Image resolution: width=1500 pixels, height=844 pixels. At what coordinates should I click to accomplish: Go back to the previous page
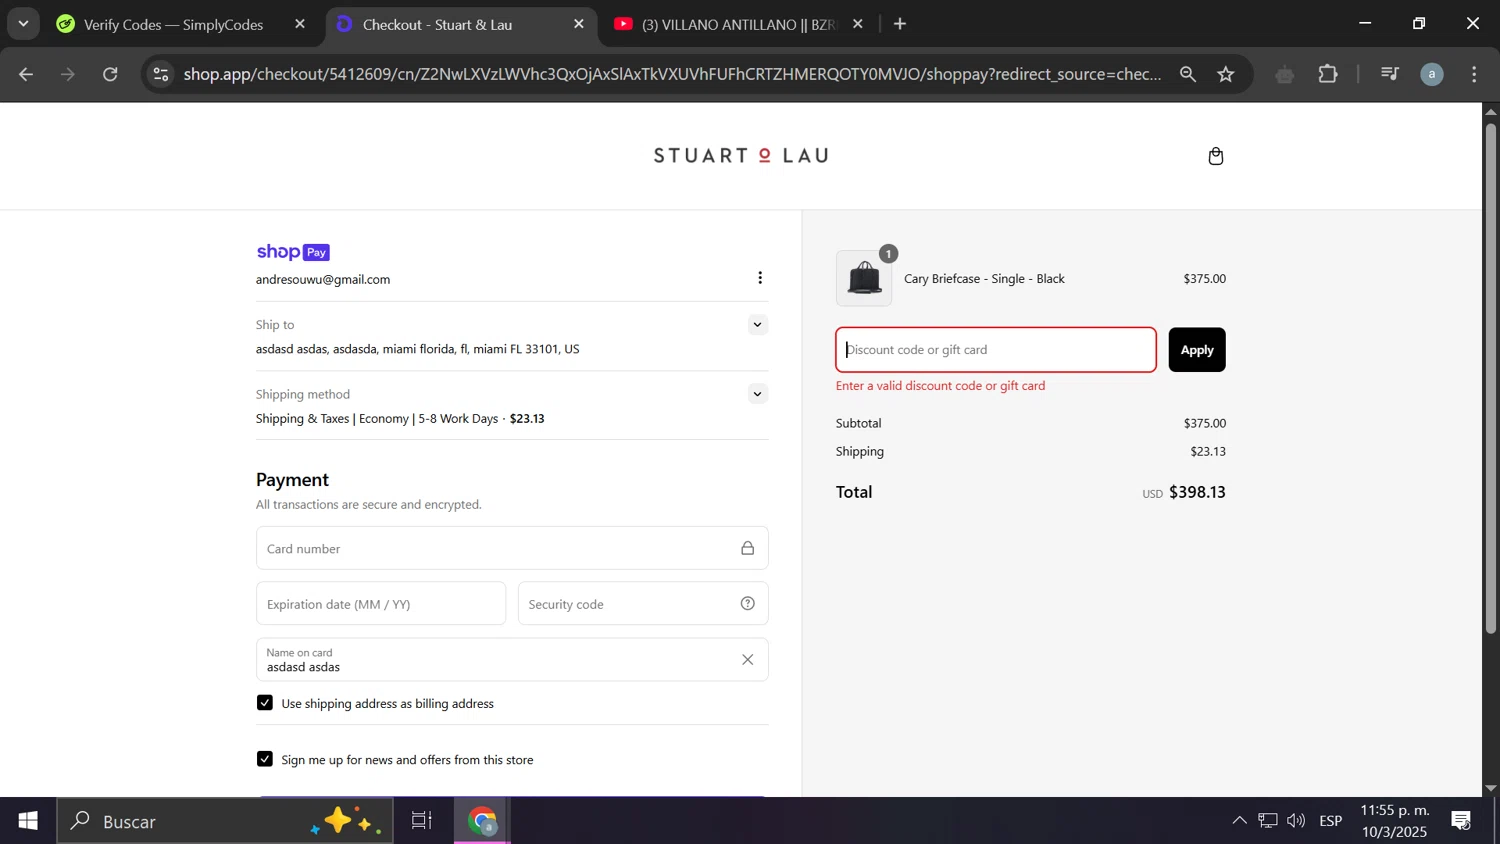pyautogui.click(x=26, y=74)
